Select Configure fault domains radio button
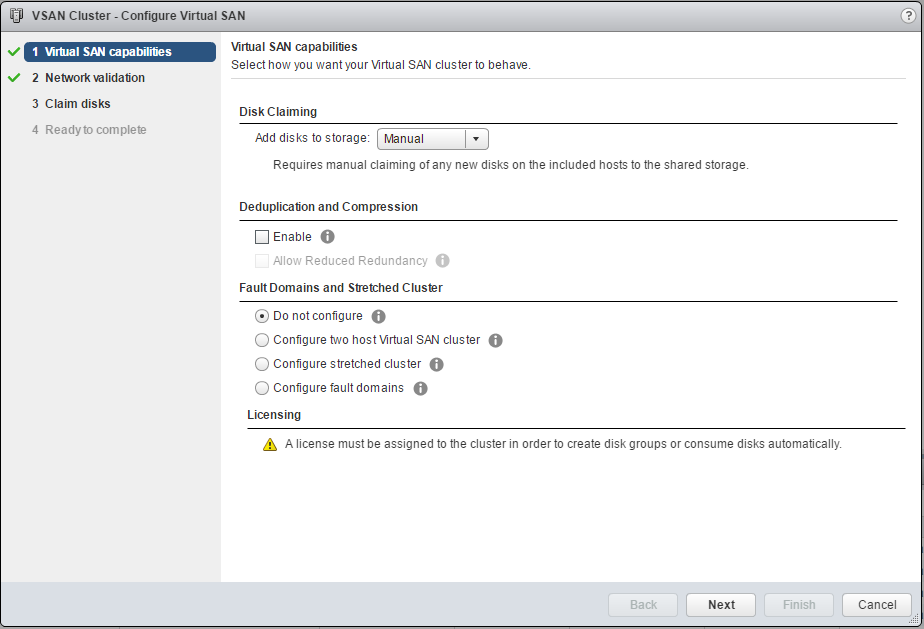This screenshot has width=924, height=629. pyautogui.click(x=262, y=388)
